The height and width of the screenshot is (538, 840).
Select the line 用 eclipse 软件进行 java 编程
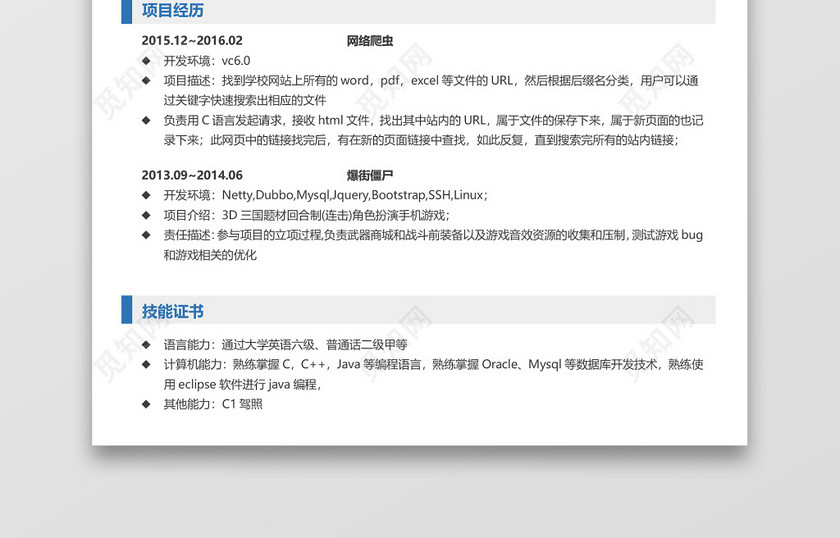[242, 384]
